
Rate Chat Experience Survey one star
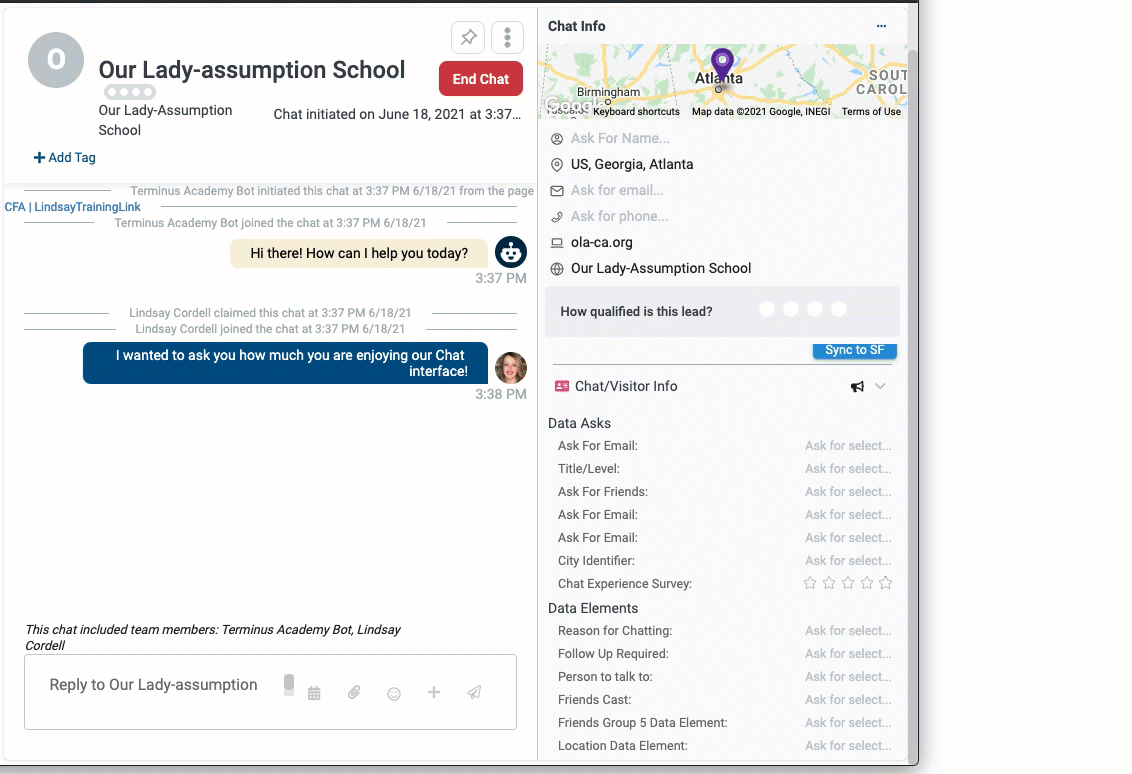tap(810, 583)
